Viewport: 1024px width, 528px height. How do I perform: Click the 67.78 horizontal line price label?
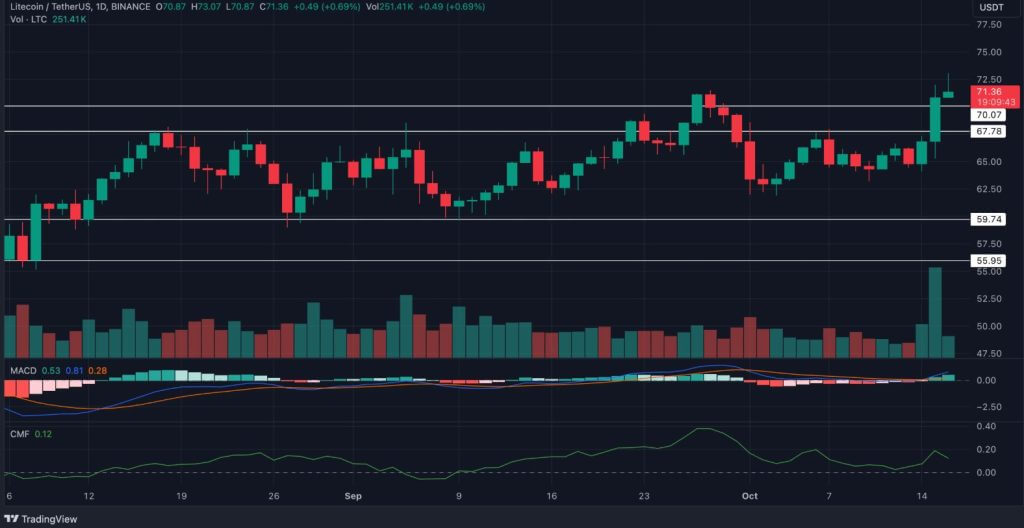(x=989, y=131)
